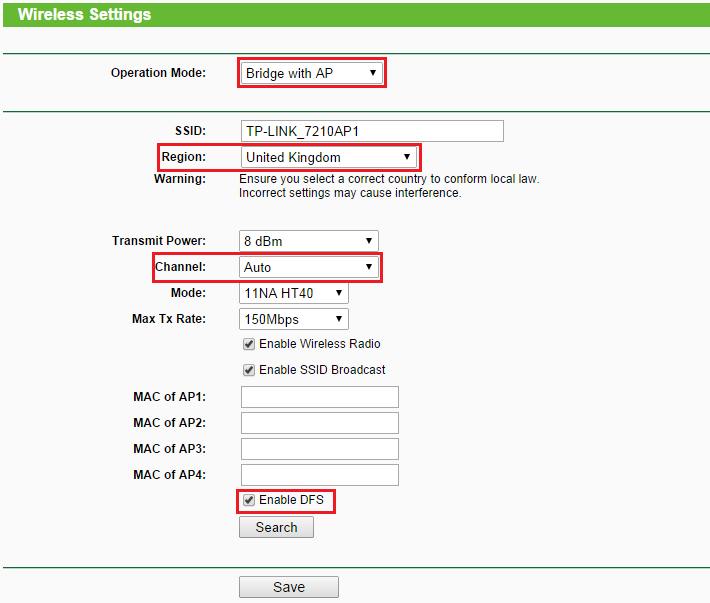
Task: Focus the MAC of AP4 field
Action: (x=320, y=475)
